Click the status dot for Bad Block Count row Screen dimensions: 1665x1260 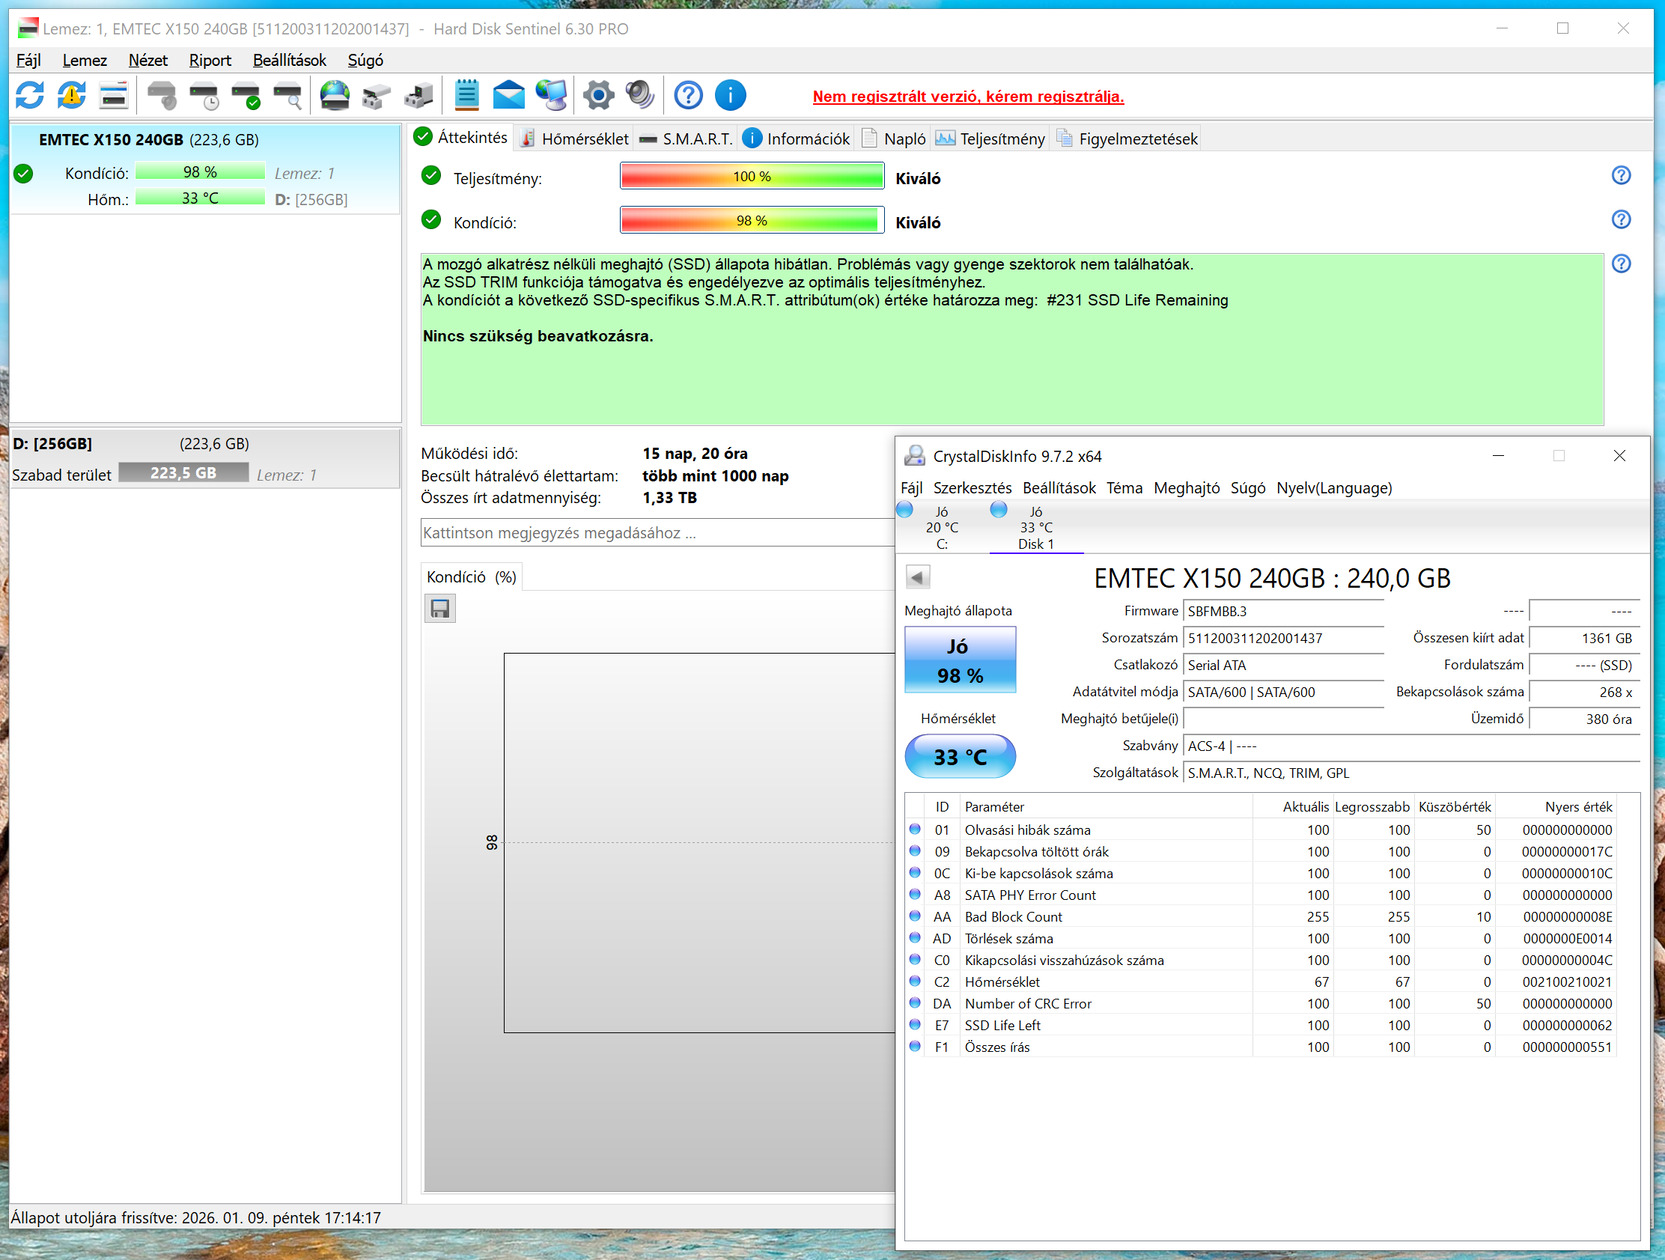pyautogui.click(x=914, y=916)
